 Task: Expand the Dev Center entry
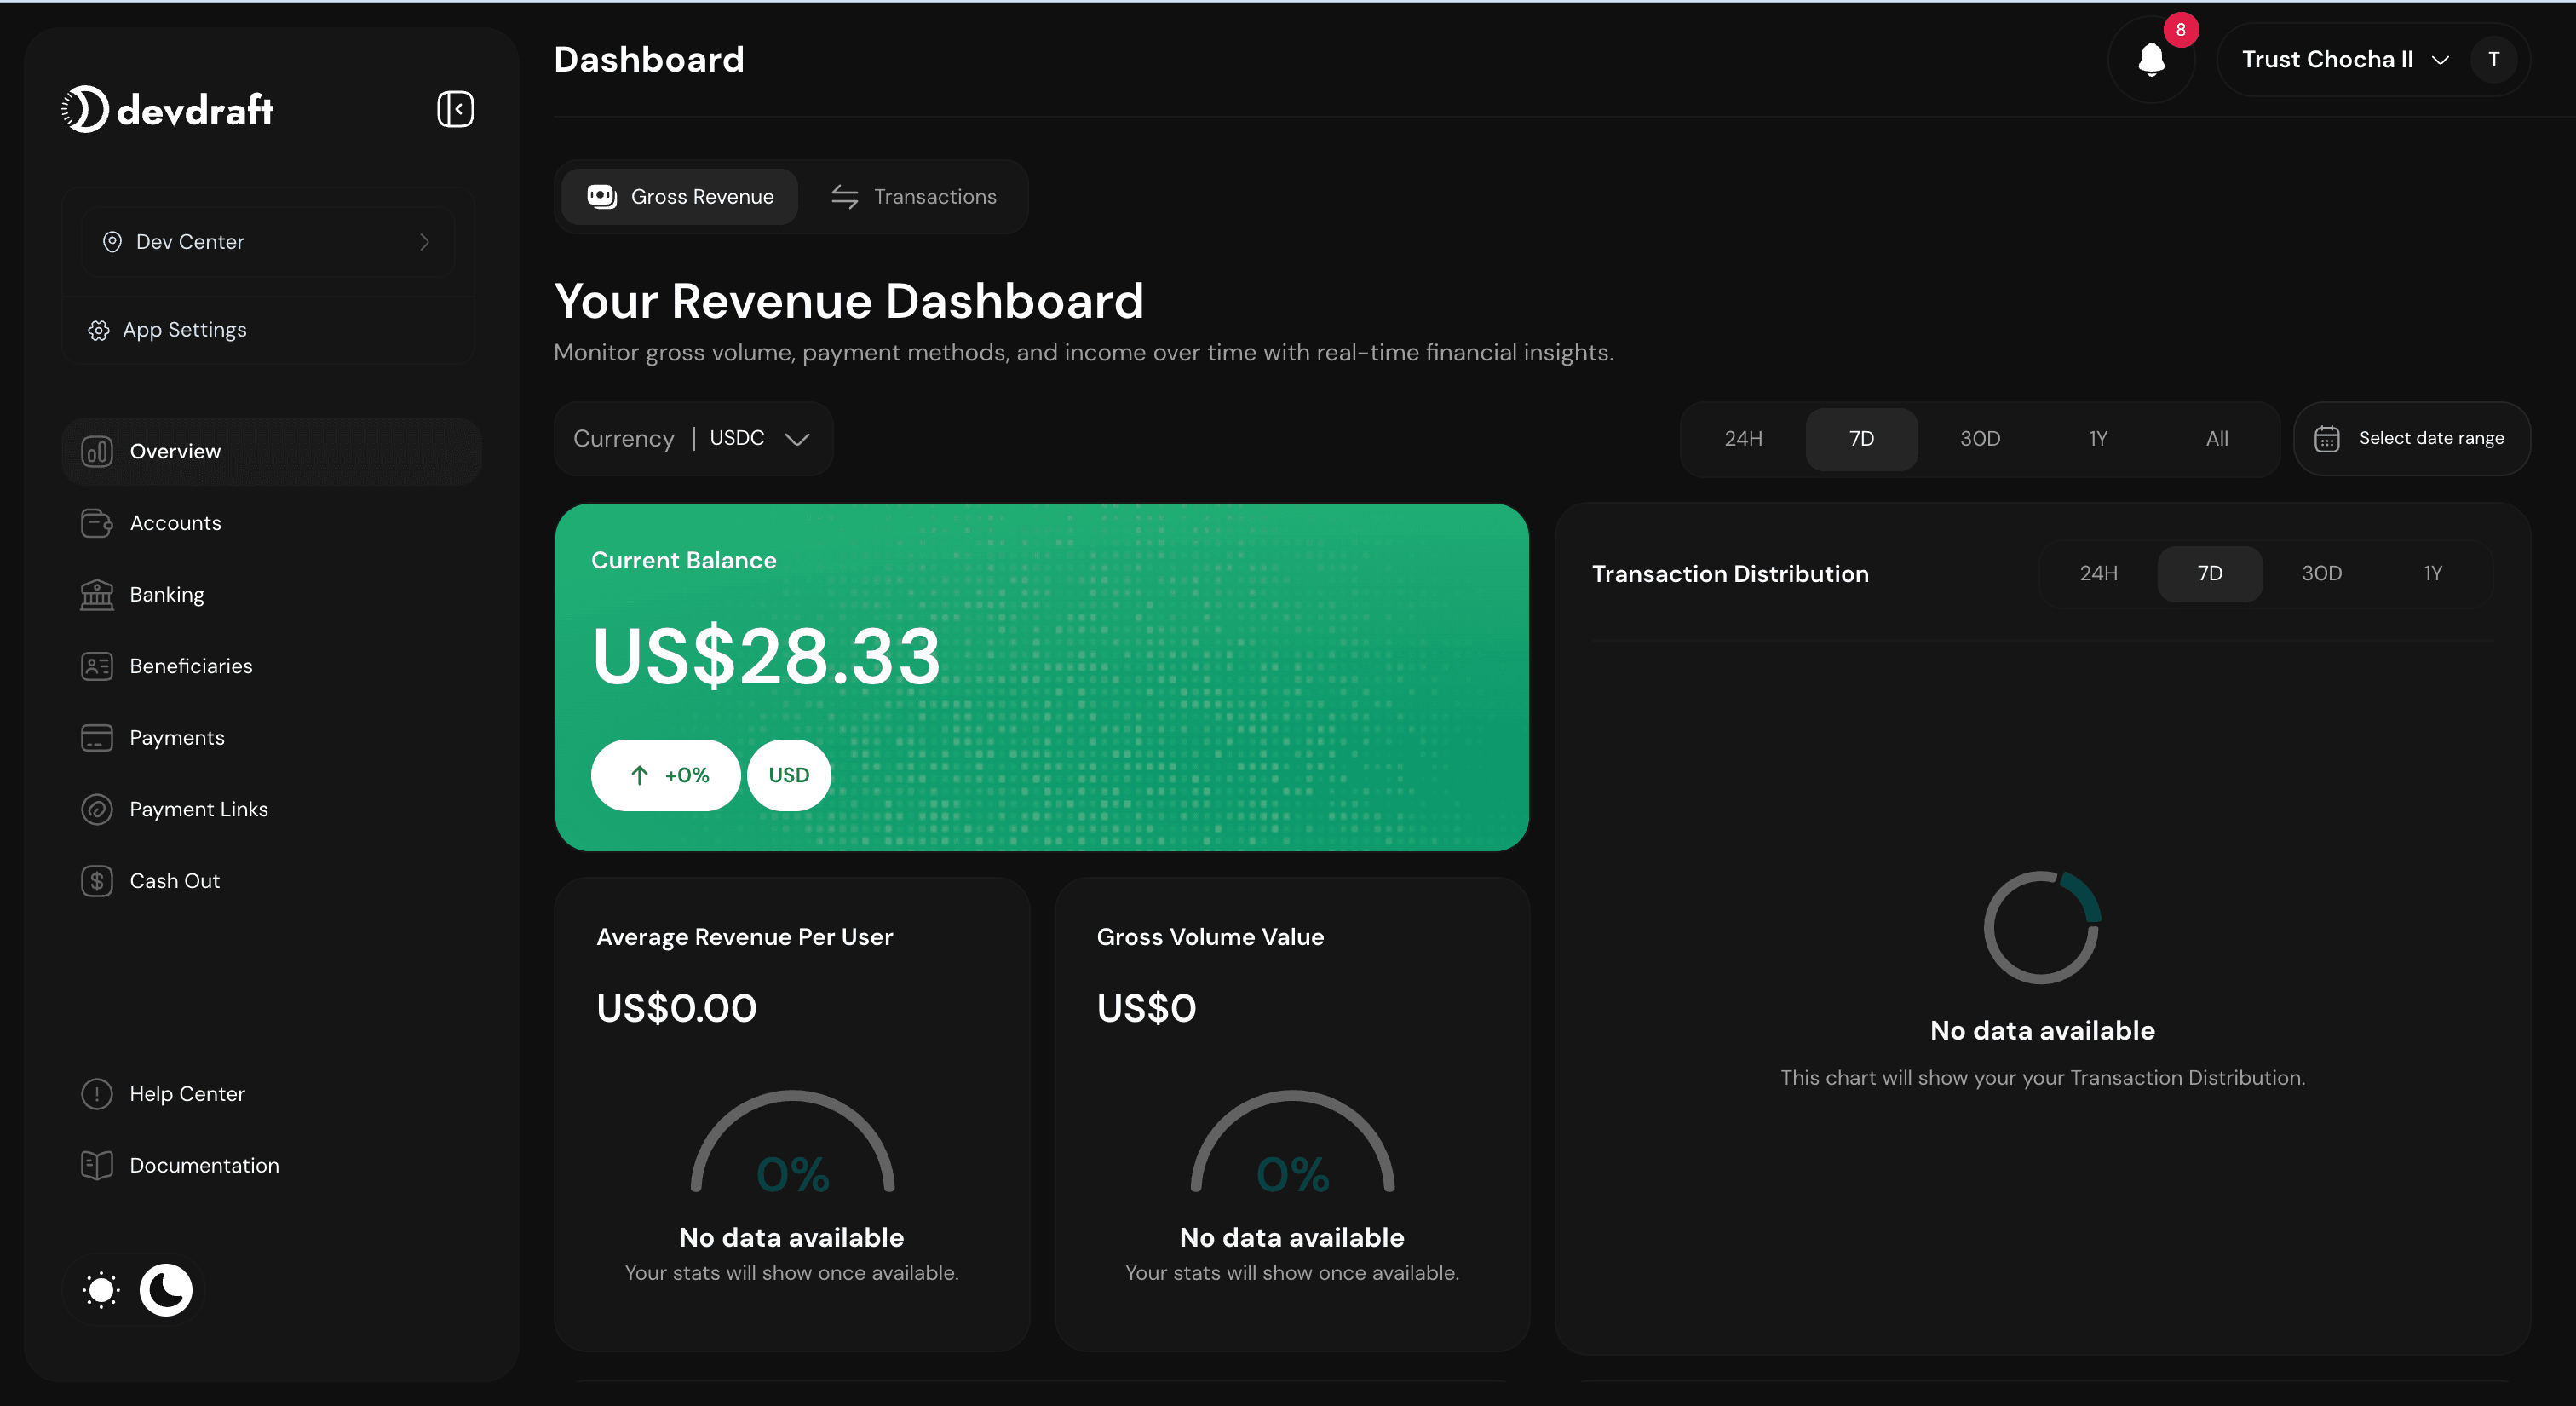coord(268,241)
